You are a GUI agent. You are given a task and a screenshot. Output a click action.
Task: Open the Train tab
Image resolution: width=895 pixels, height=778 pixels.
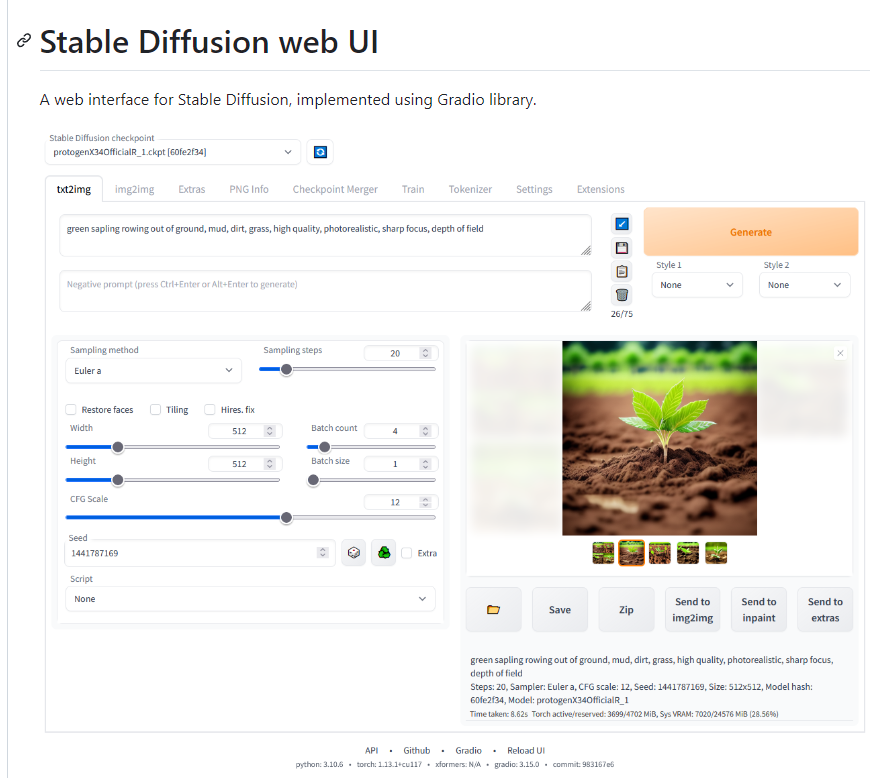point(413,189)
